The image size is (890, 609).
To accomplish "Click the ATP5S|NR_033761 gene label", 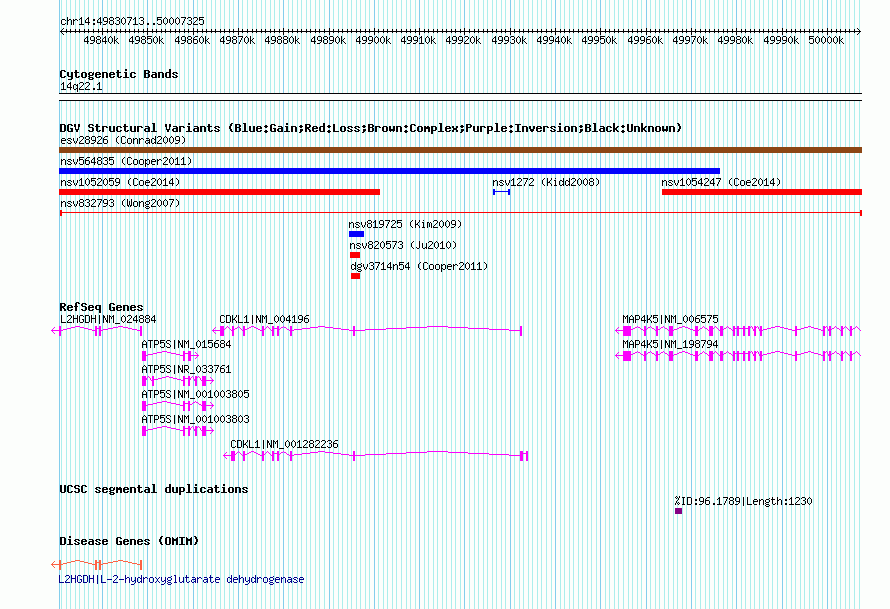I will pos(186,369).
